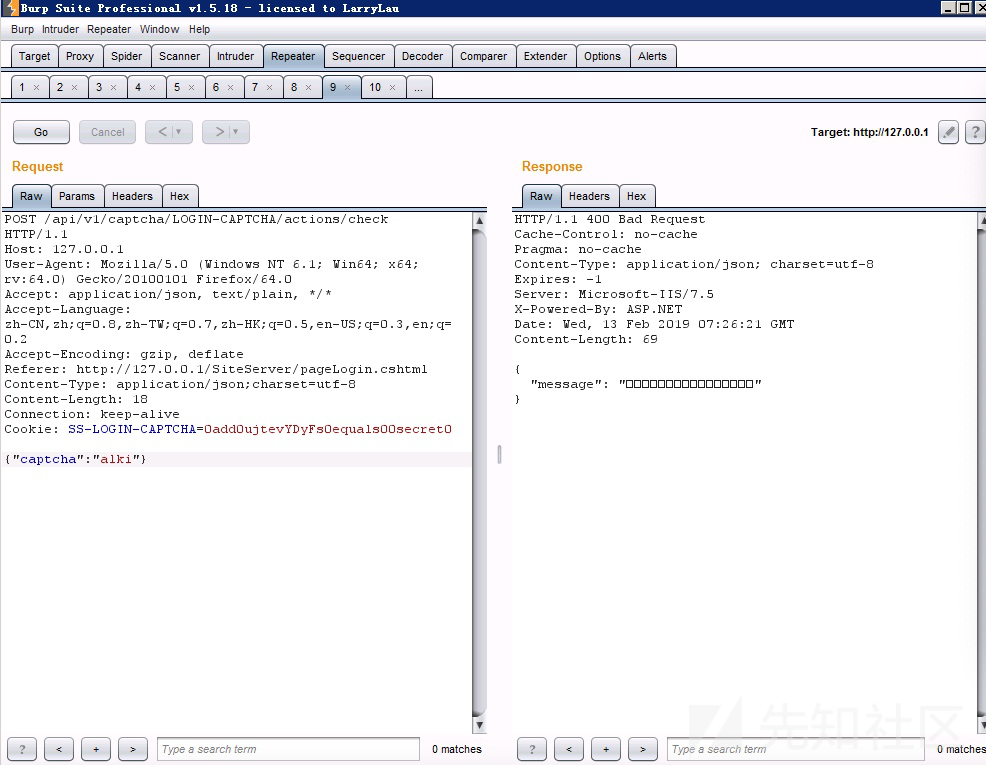Click response search help icon
Image resolution: width=986 pixels, height=765 pixels.
(532, 749)
